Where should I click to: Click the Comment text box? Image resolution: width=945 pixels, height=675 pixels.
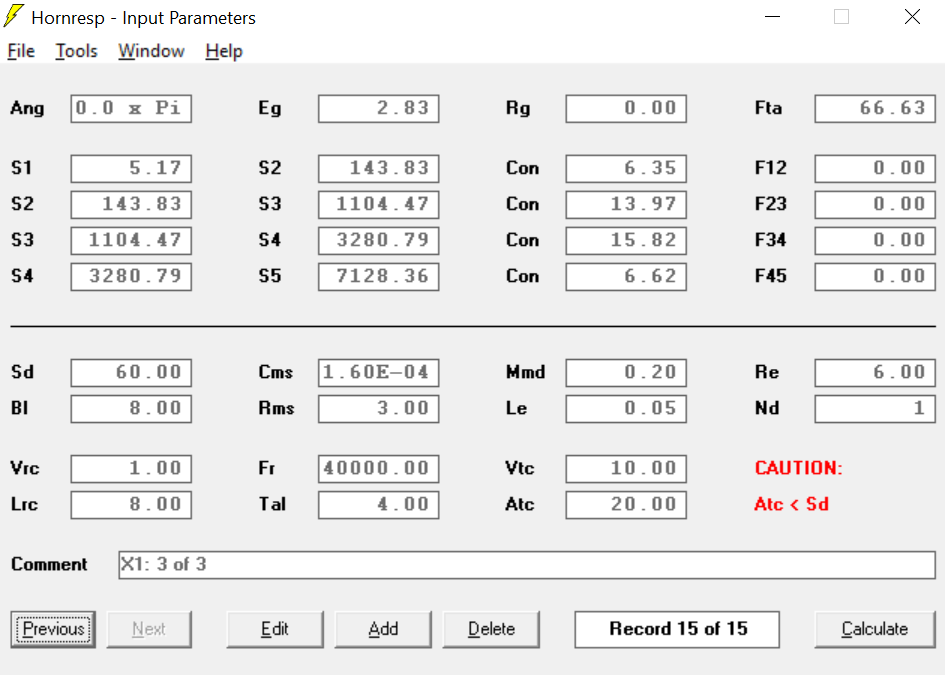pos(527,565)
